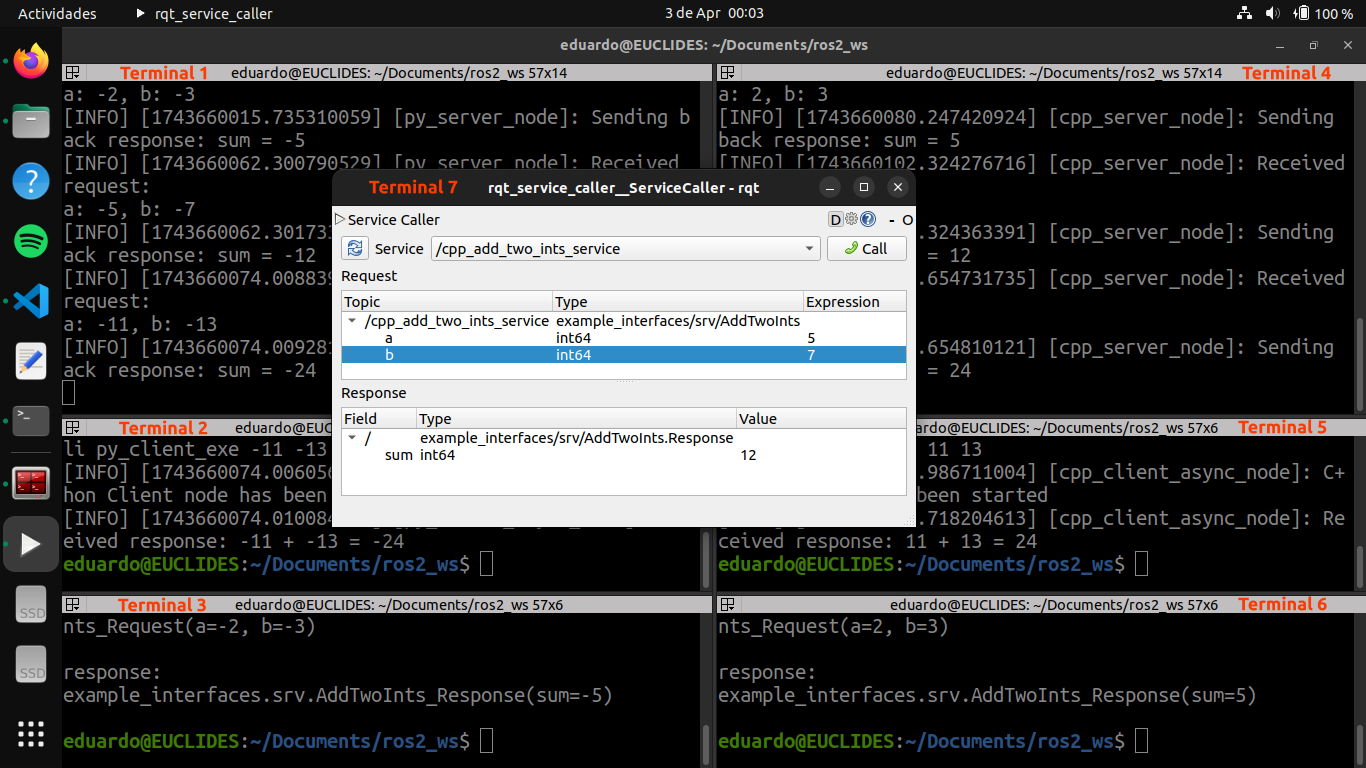Click the Topic column header
The height and width of the screenshot is (768, 1366).
(x=447, y=302)
